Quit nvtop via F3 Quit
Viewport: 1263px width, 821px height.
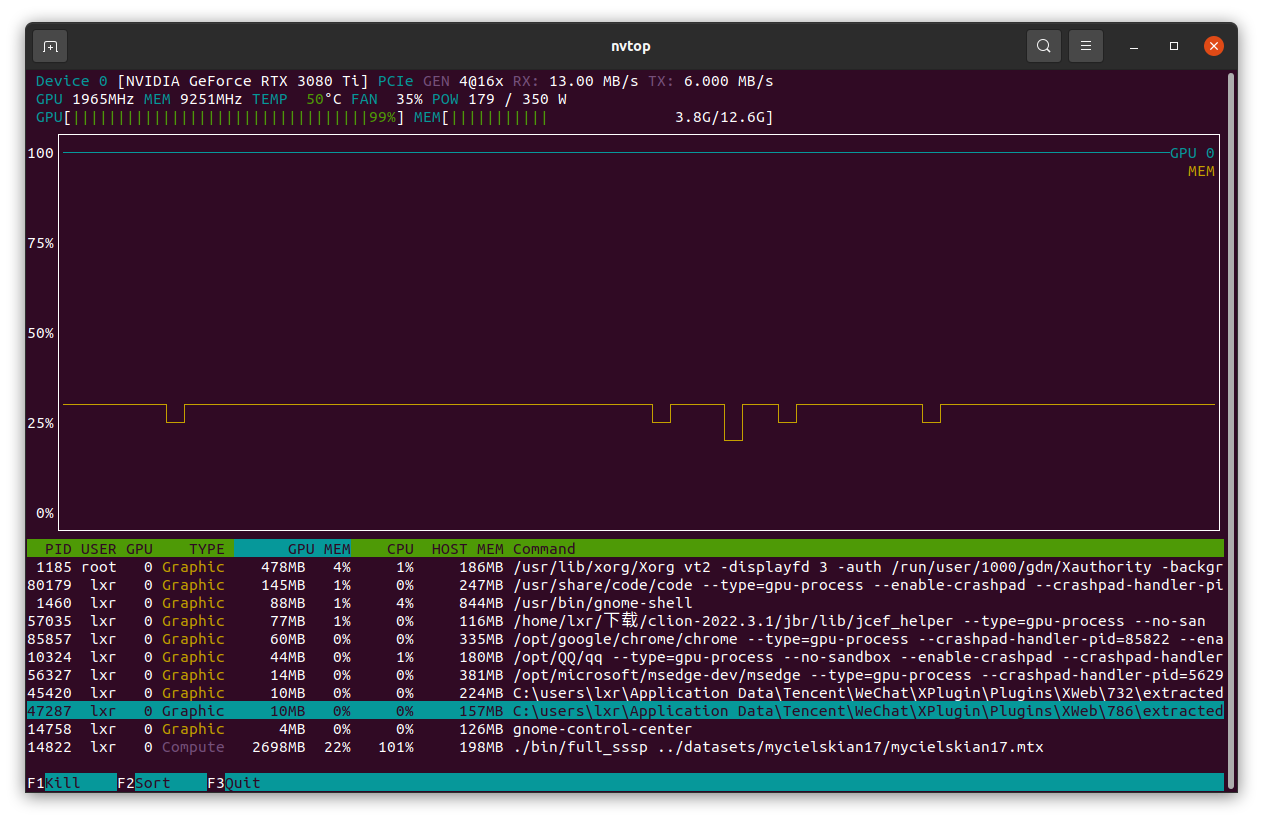pyautogui.click(x=230, y=783)
